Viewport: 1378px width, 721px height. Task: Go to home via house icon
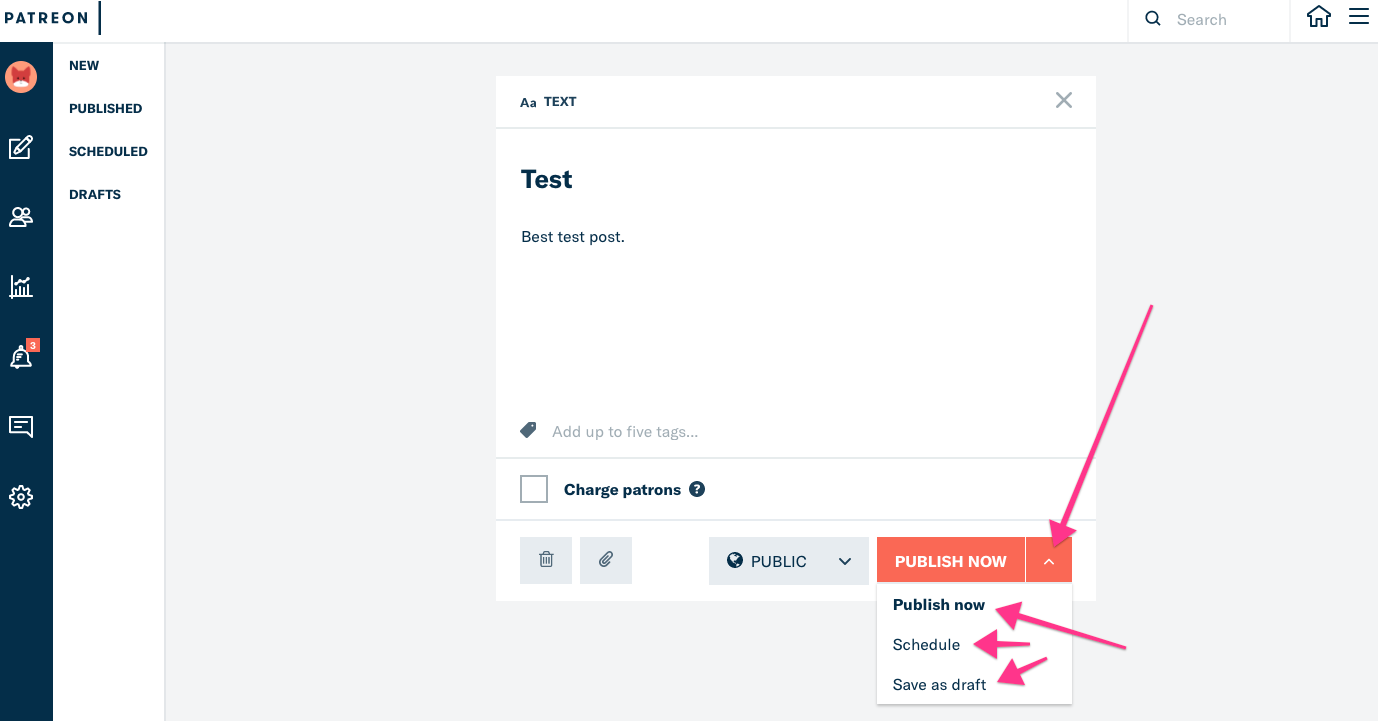click(1319, 18)
